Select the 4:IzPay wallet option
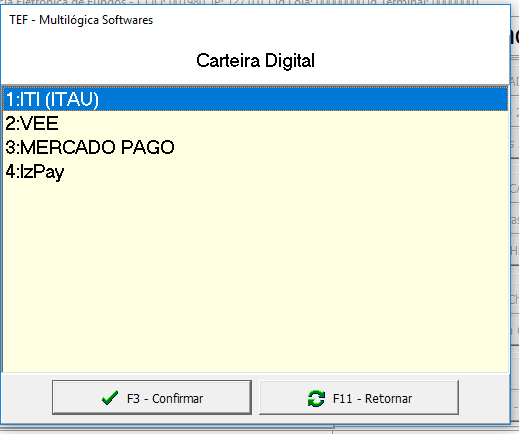Viewport: 519px width, 434px height. 255,172
